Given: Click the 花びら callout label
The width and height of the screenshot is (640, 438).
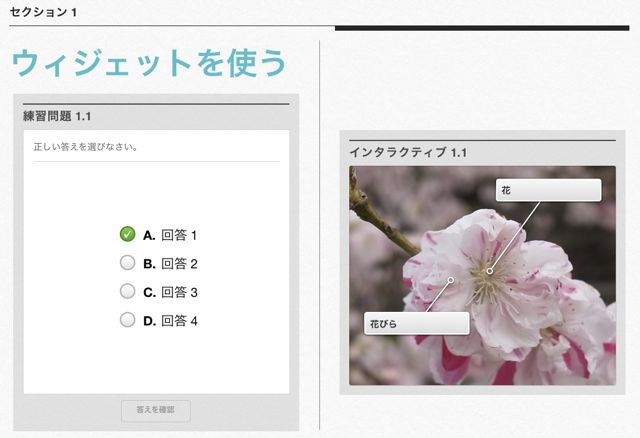Looking at the screenshot, I should [417, 324].
